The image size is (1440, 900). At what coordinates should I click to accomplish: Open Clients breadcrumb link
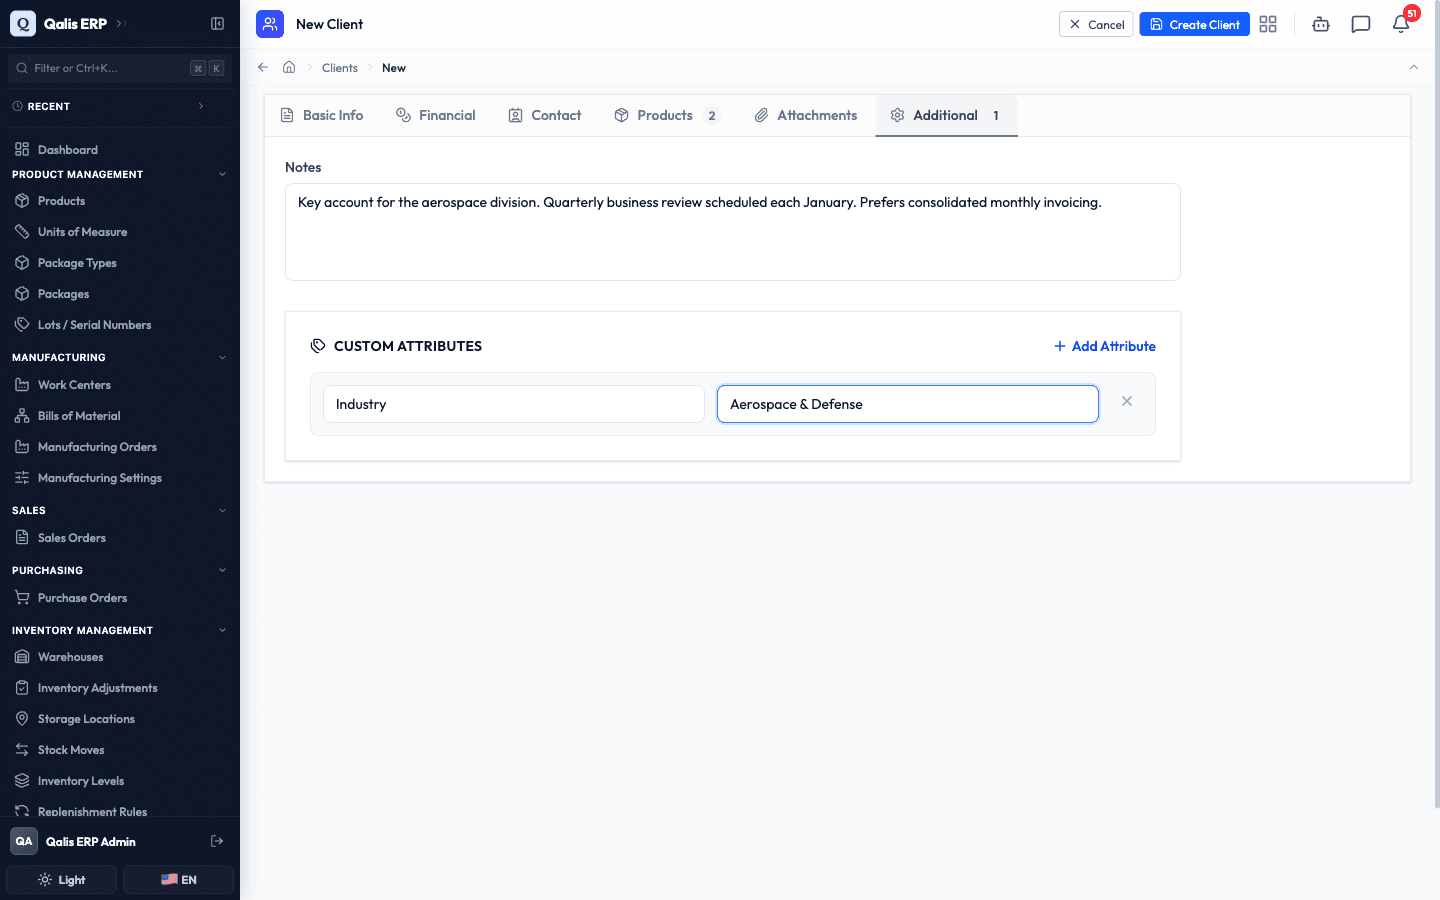pos(340,68)
